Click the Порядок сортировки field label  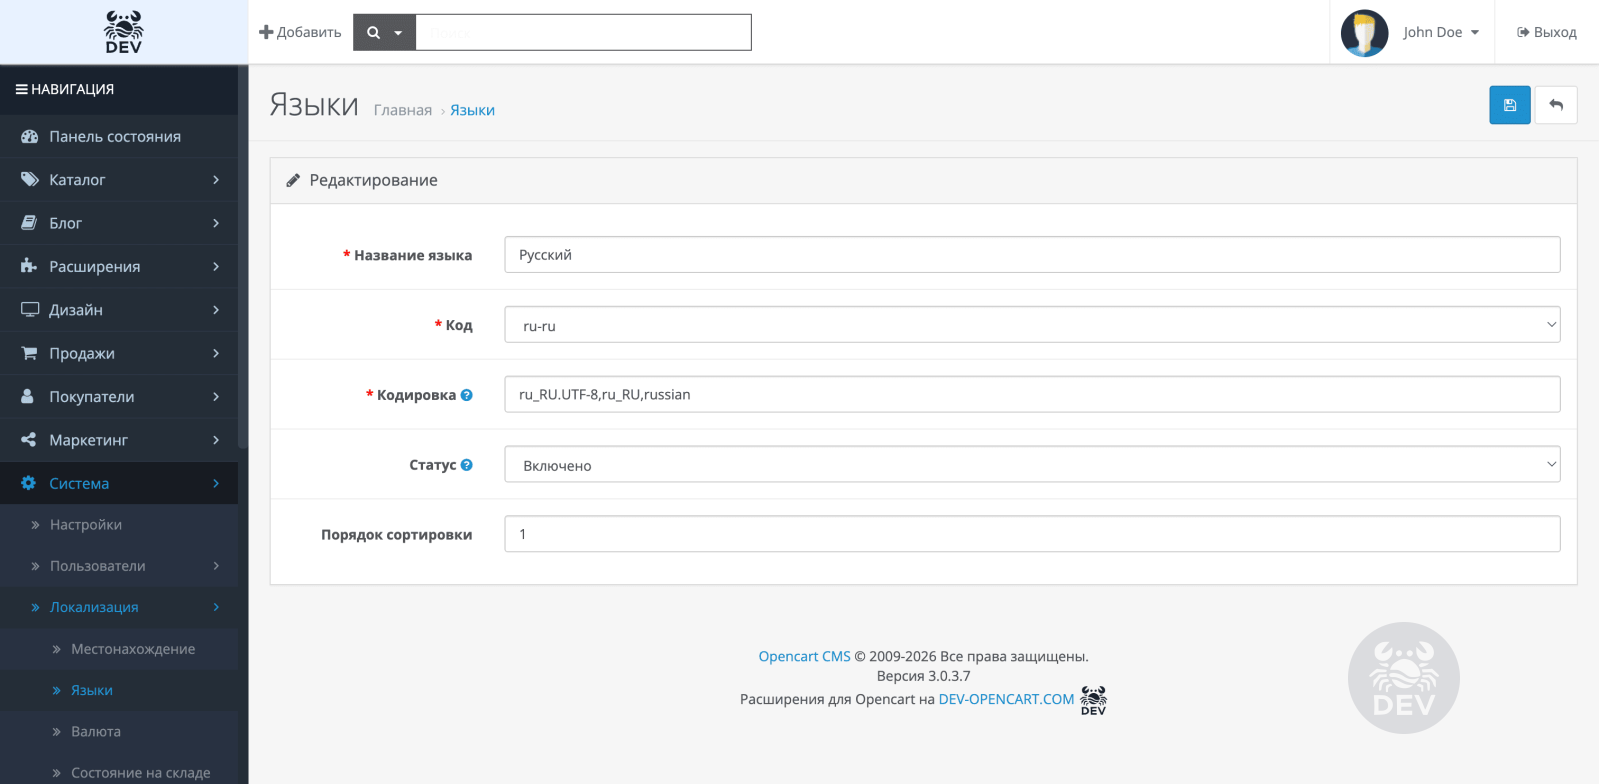(396, 535)
